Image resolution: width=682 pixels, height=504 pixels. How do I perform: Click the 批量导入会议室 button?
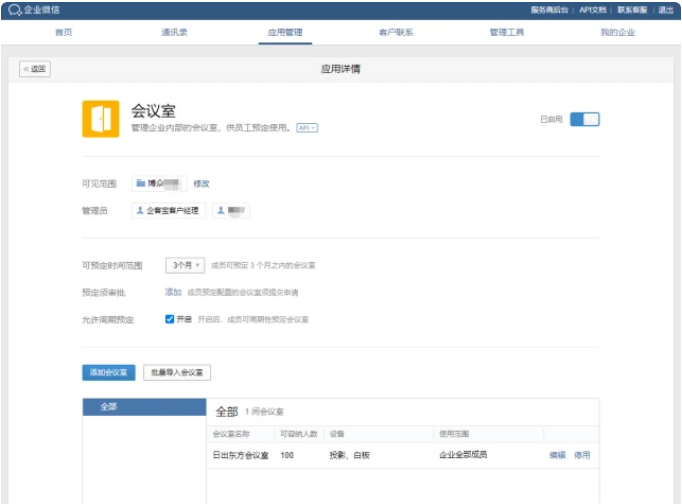177,372
